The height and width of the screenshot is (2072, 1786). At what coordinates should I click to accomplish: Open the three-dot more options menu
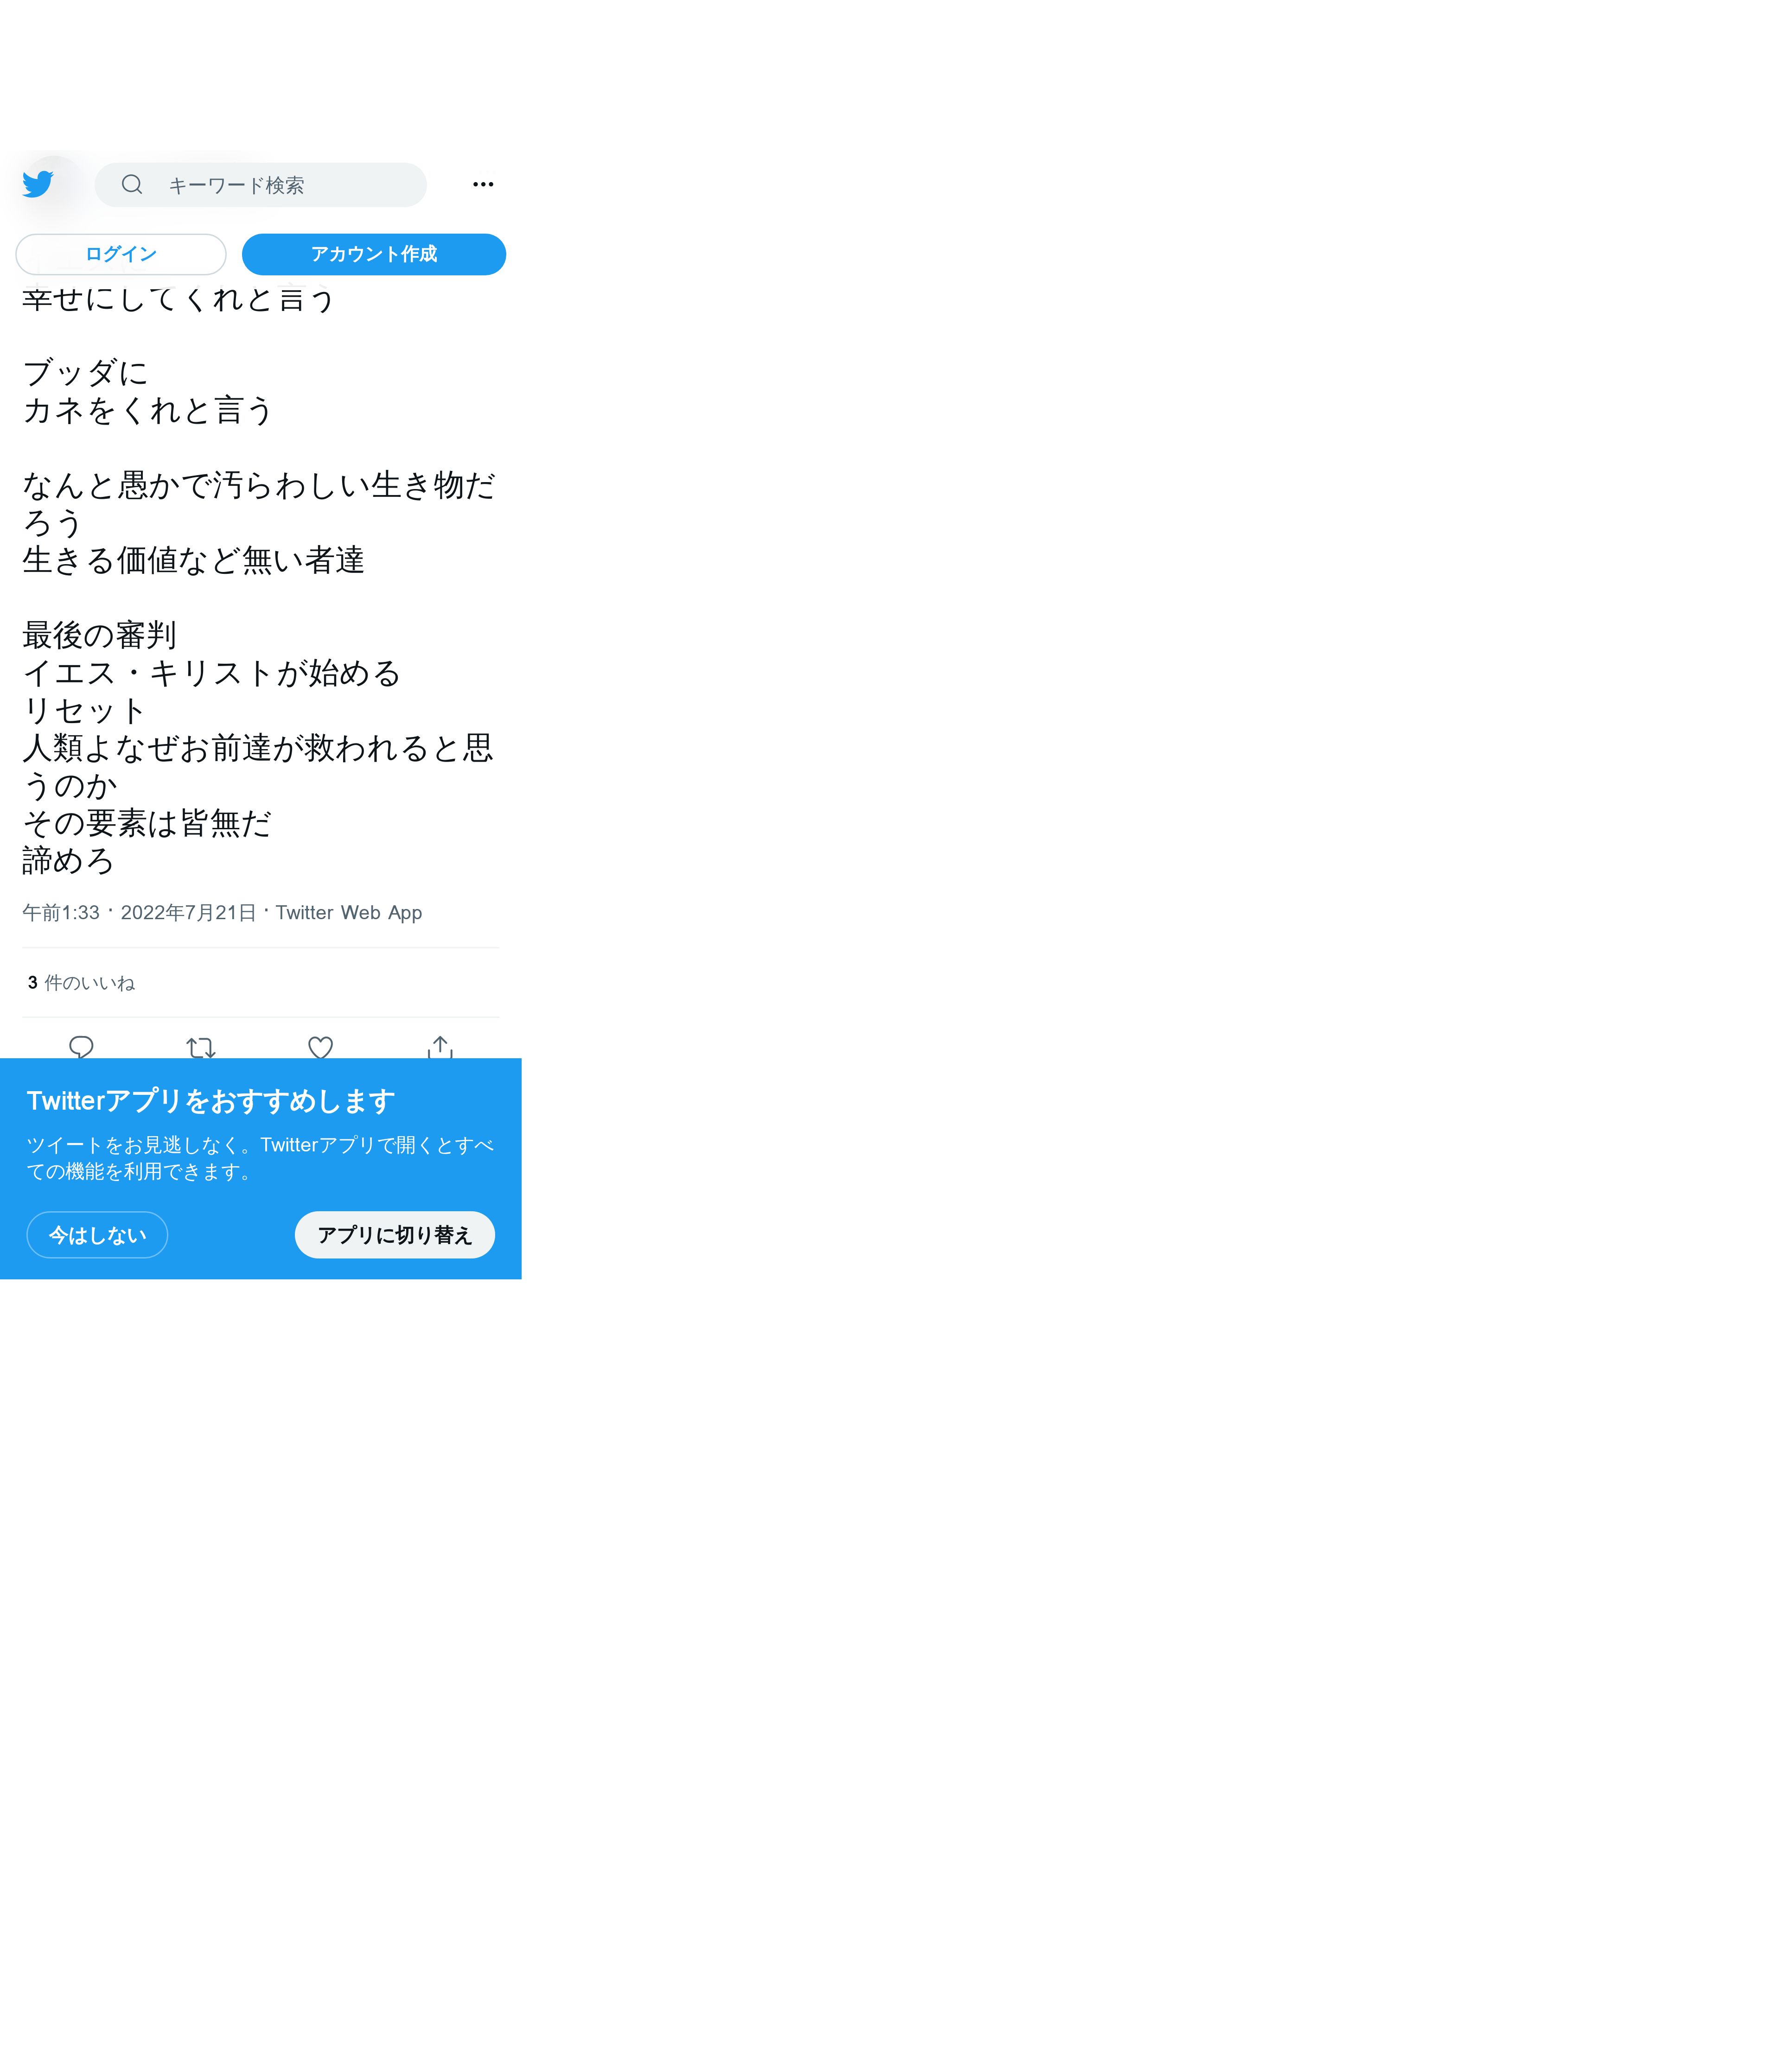pyautogui.click(x=483, y=184)
